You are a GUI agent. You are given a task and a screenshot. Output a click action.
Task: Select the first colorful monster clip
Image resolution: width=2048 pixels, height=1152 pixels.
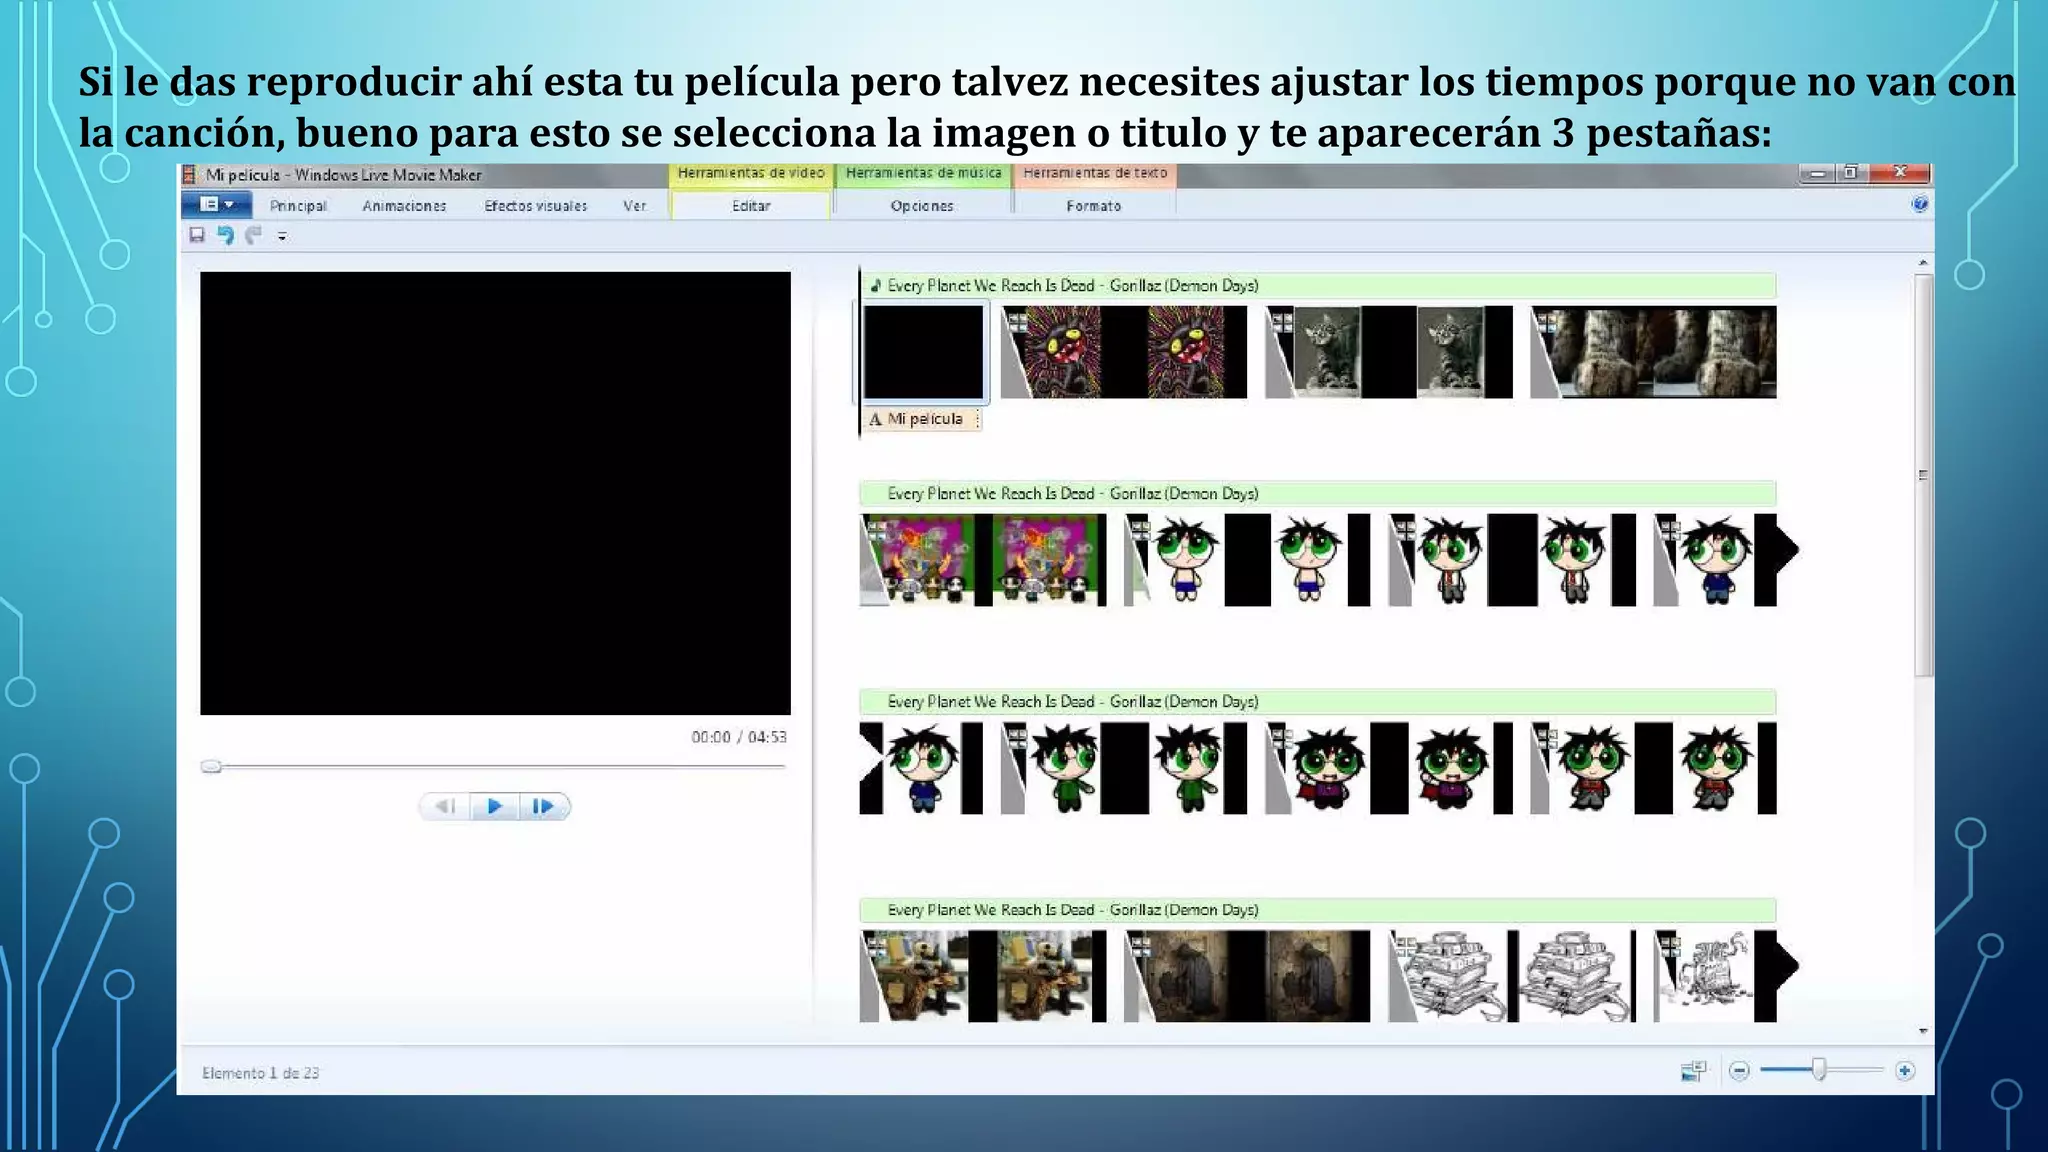(x=1124, y=352)
